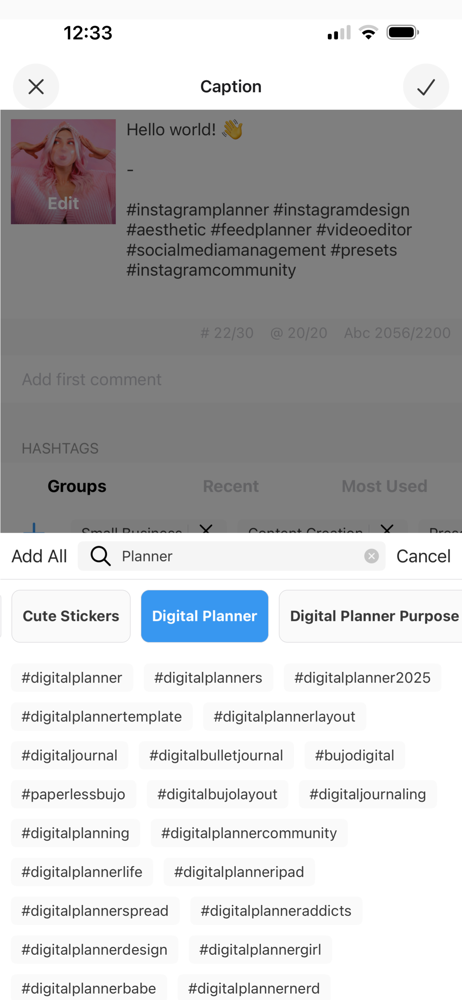Add all hashtags with Add All
Viewport: 462px width, 1000px height.
pyautogui.click(x=39, y=556)
